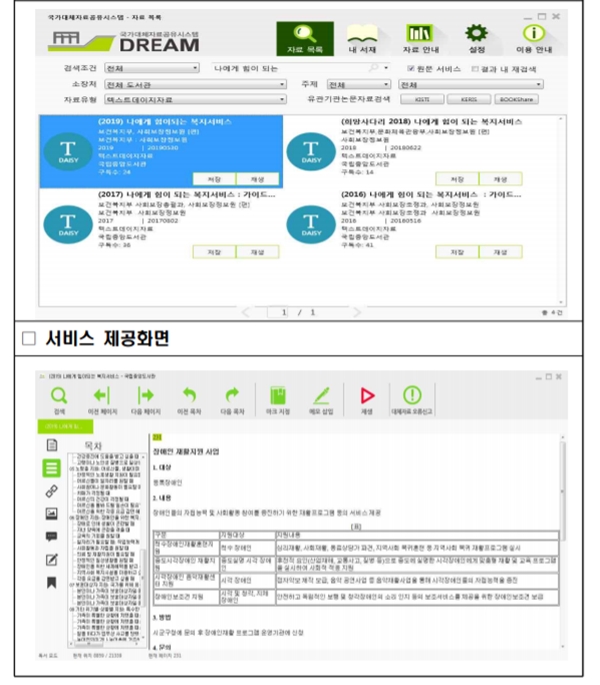Jump to 이전 목차 in the viewer
600x685 pixels.
tap(189, 400)
